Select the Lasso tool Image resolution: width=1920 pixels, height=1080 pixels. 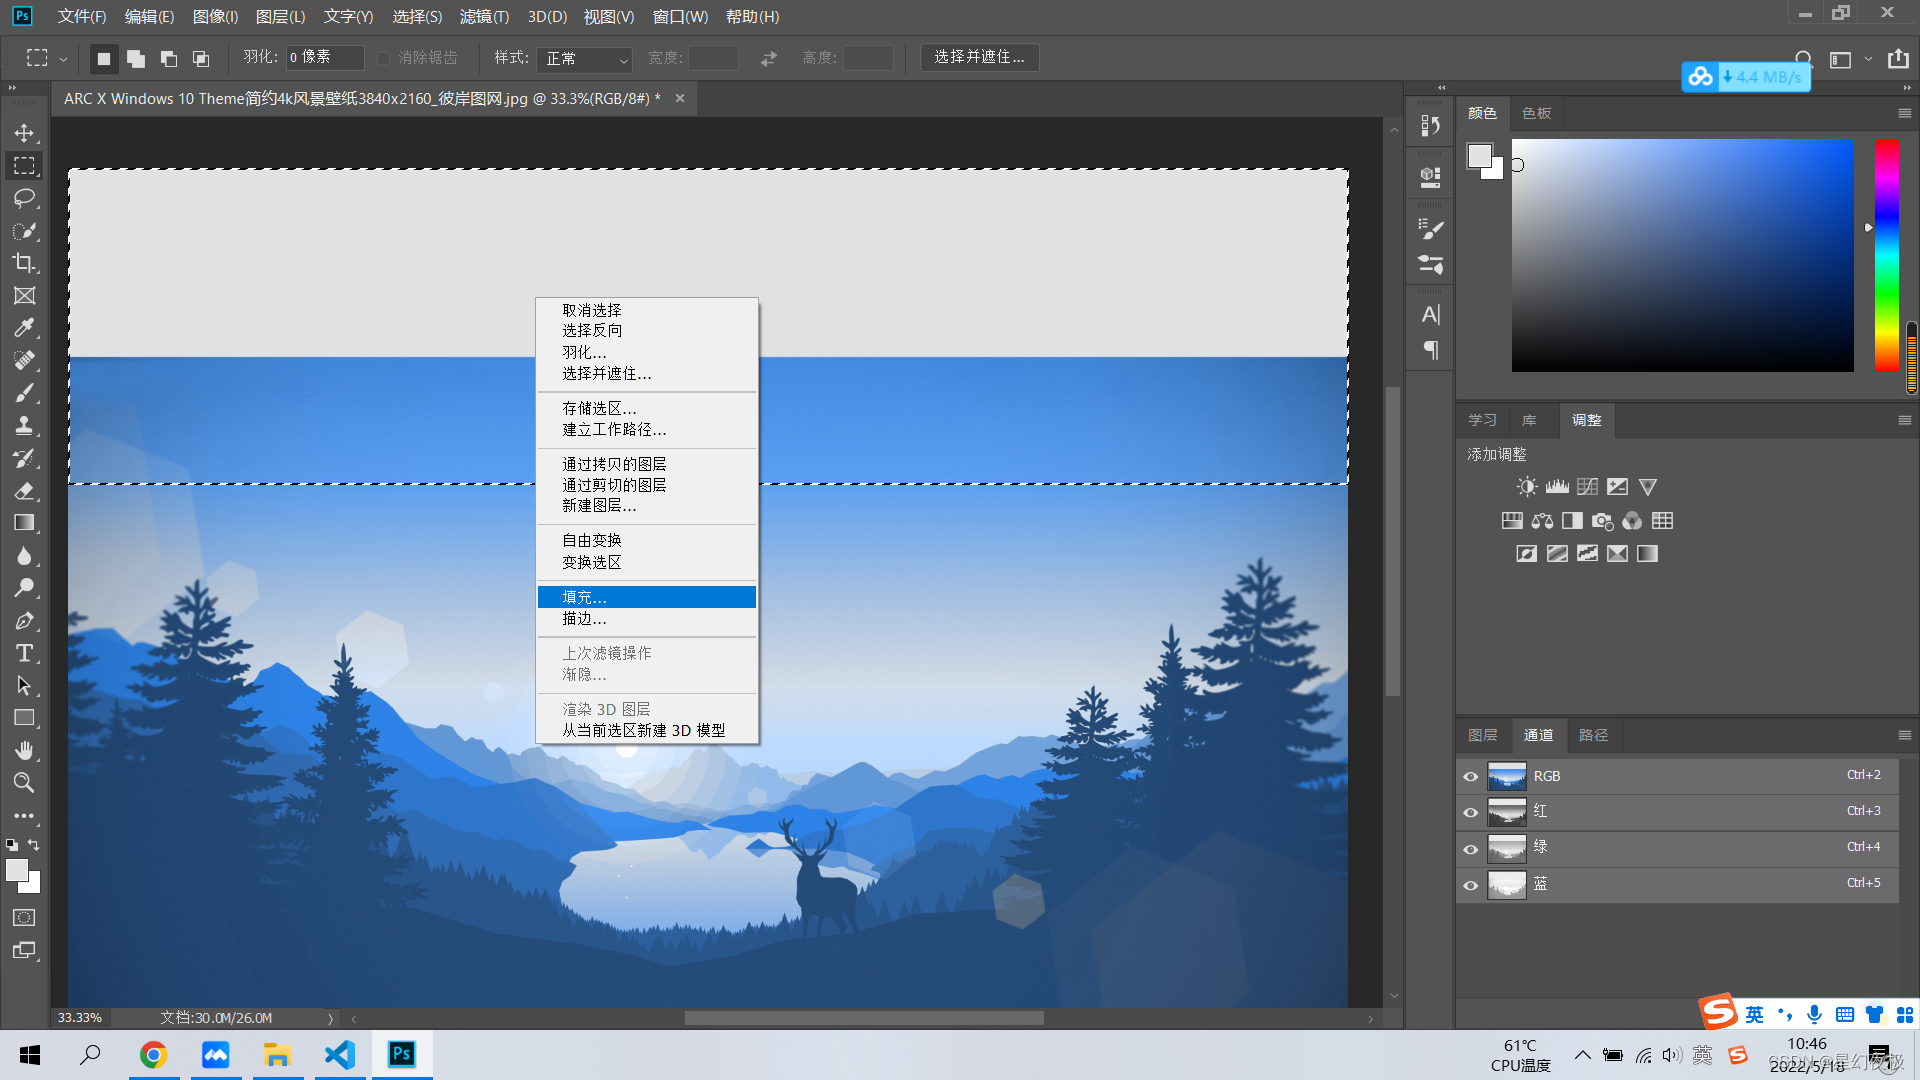(24, 198)
